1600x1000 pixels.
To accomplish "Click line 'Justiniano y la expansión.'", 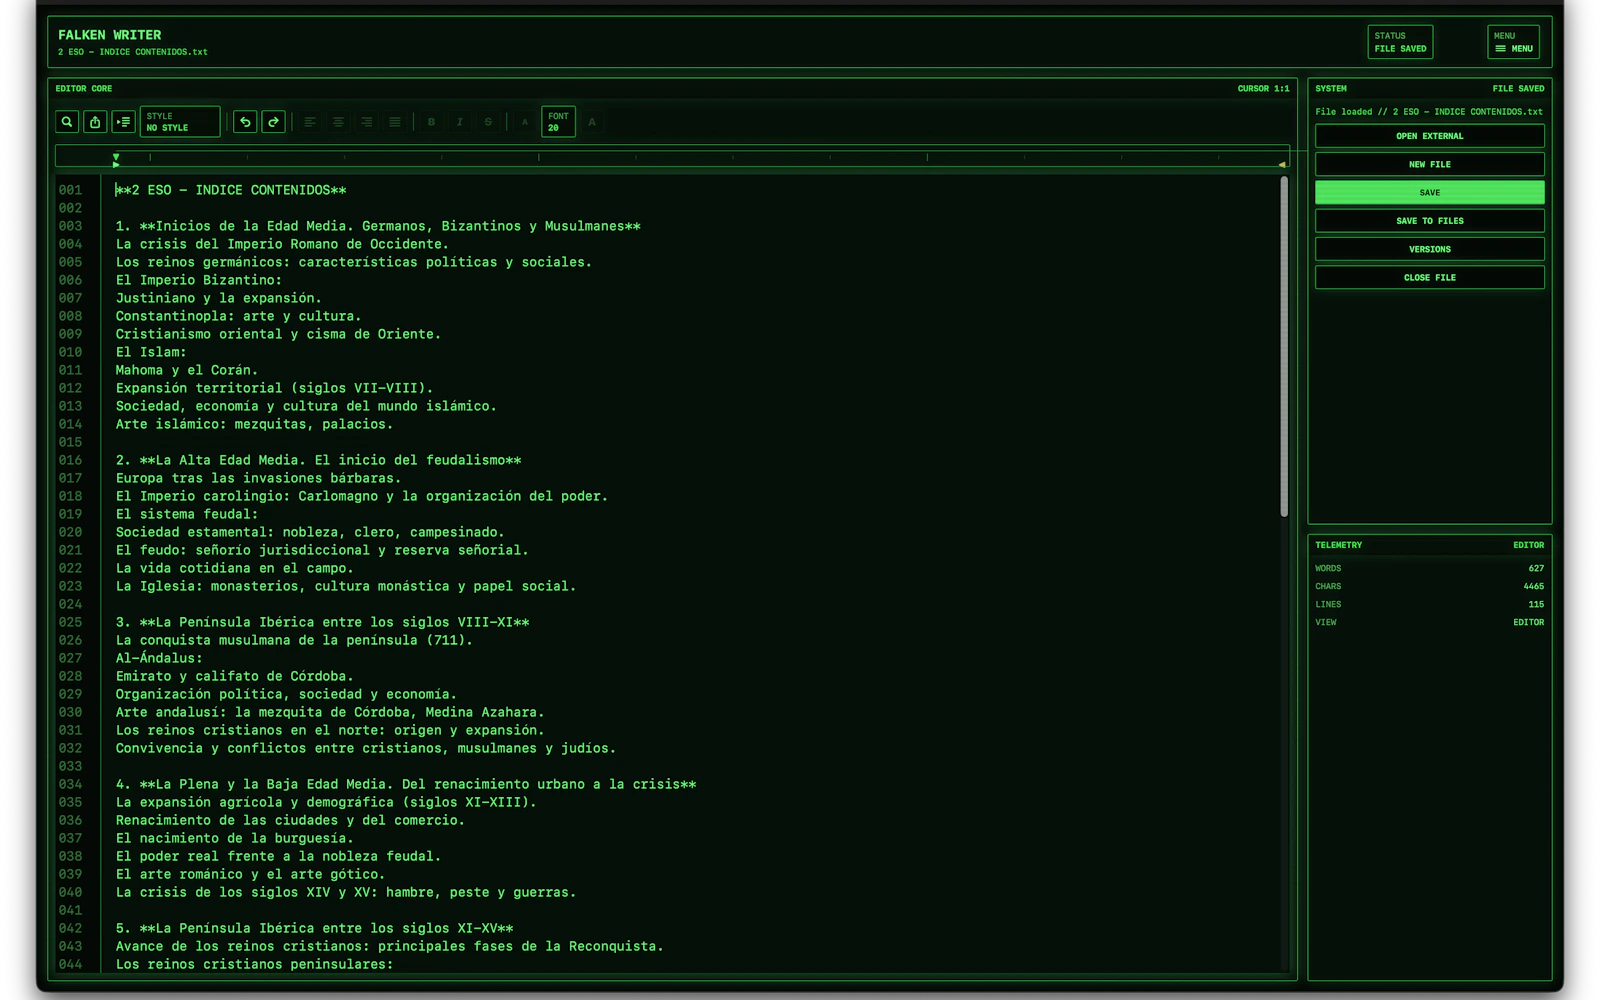I will click(x=219, y=298).
